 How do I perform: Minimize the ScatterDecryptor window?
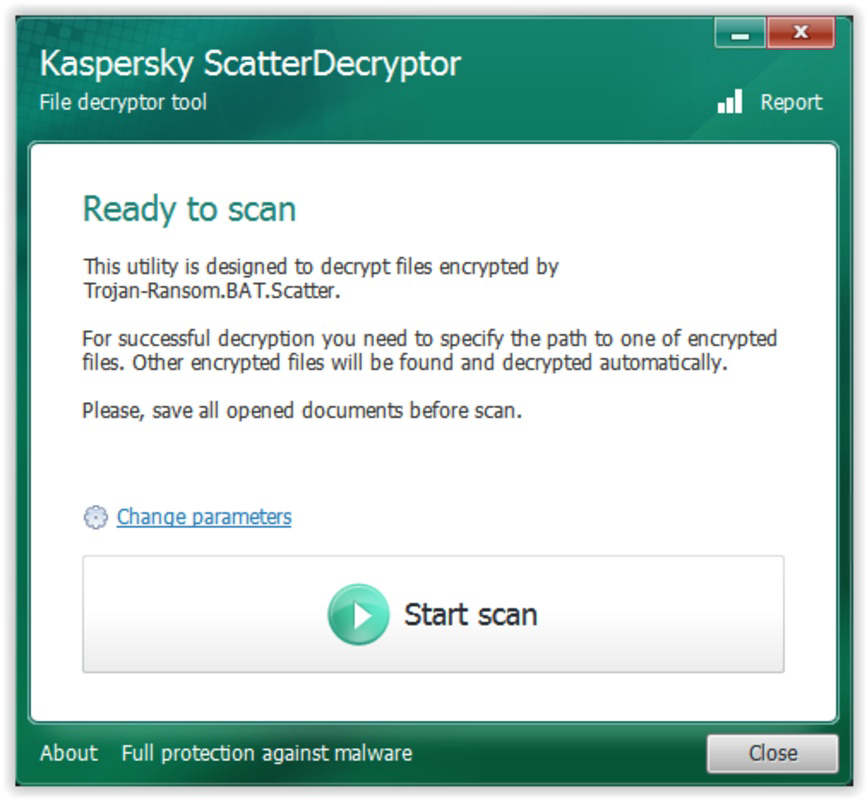click(x=740, y=33)
